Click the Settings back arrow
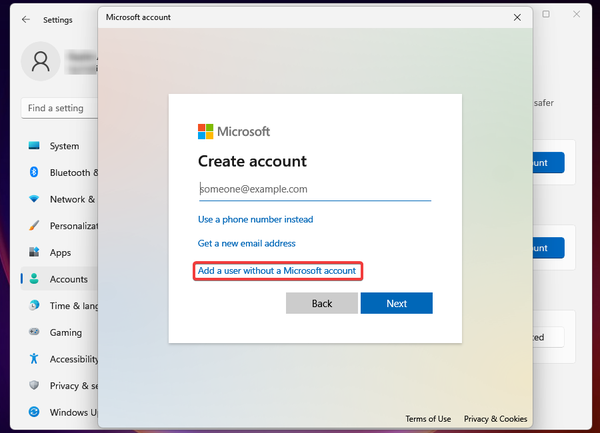The width and height of the screenshot is (600, 433). point(25,19)
